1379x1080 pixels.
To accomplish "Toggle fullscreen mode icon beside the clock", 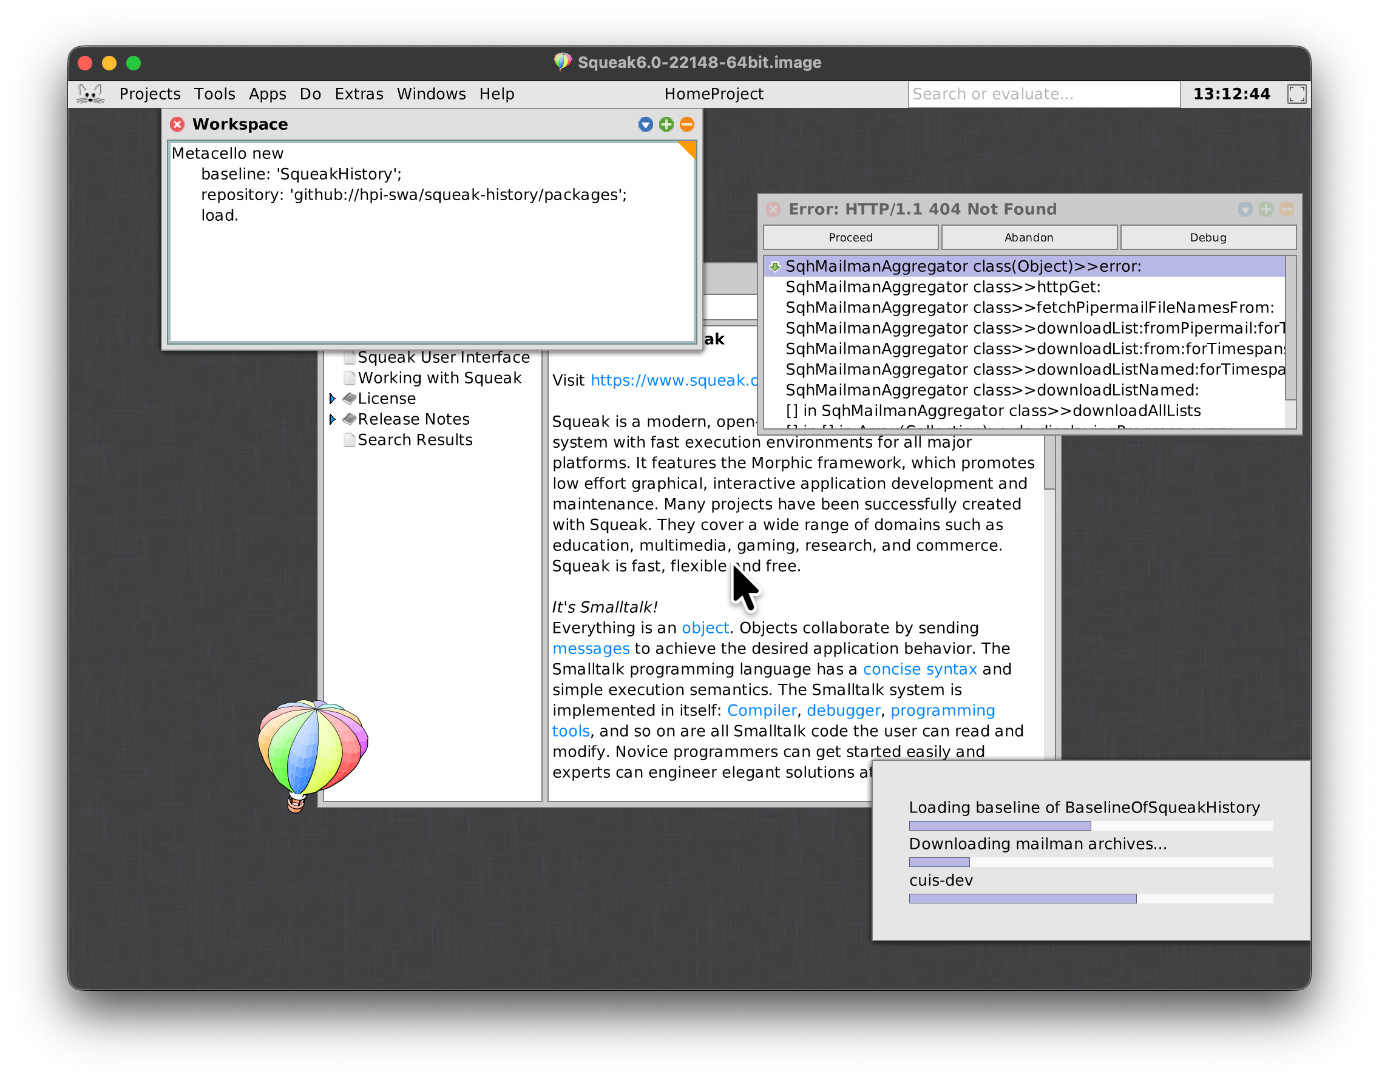I will pyautogui.click(x=1296, y=94).
